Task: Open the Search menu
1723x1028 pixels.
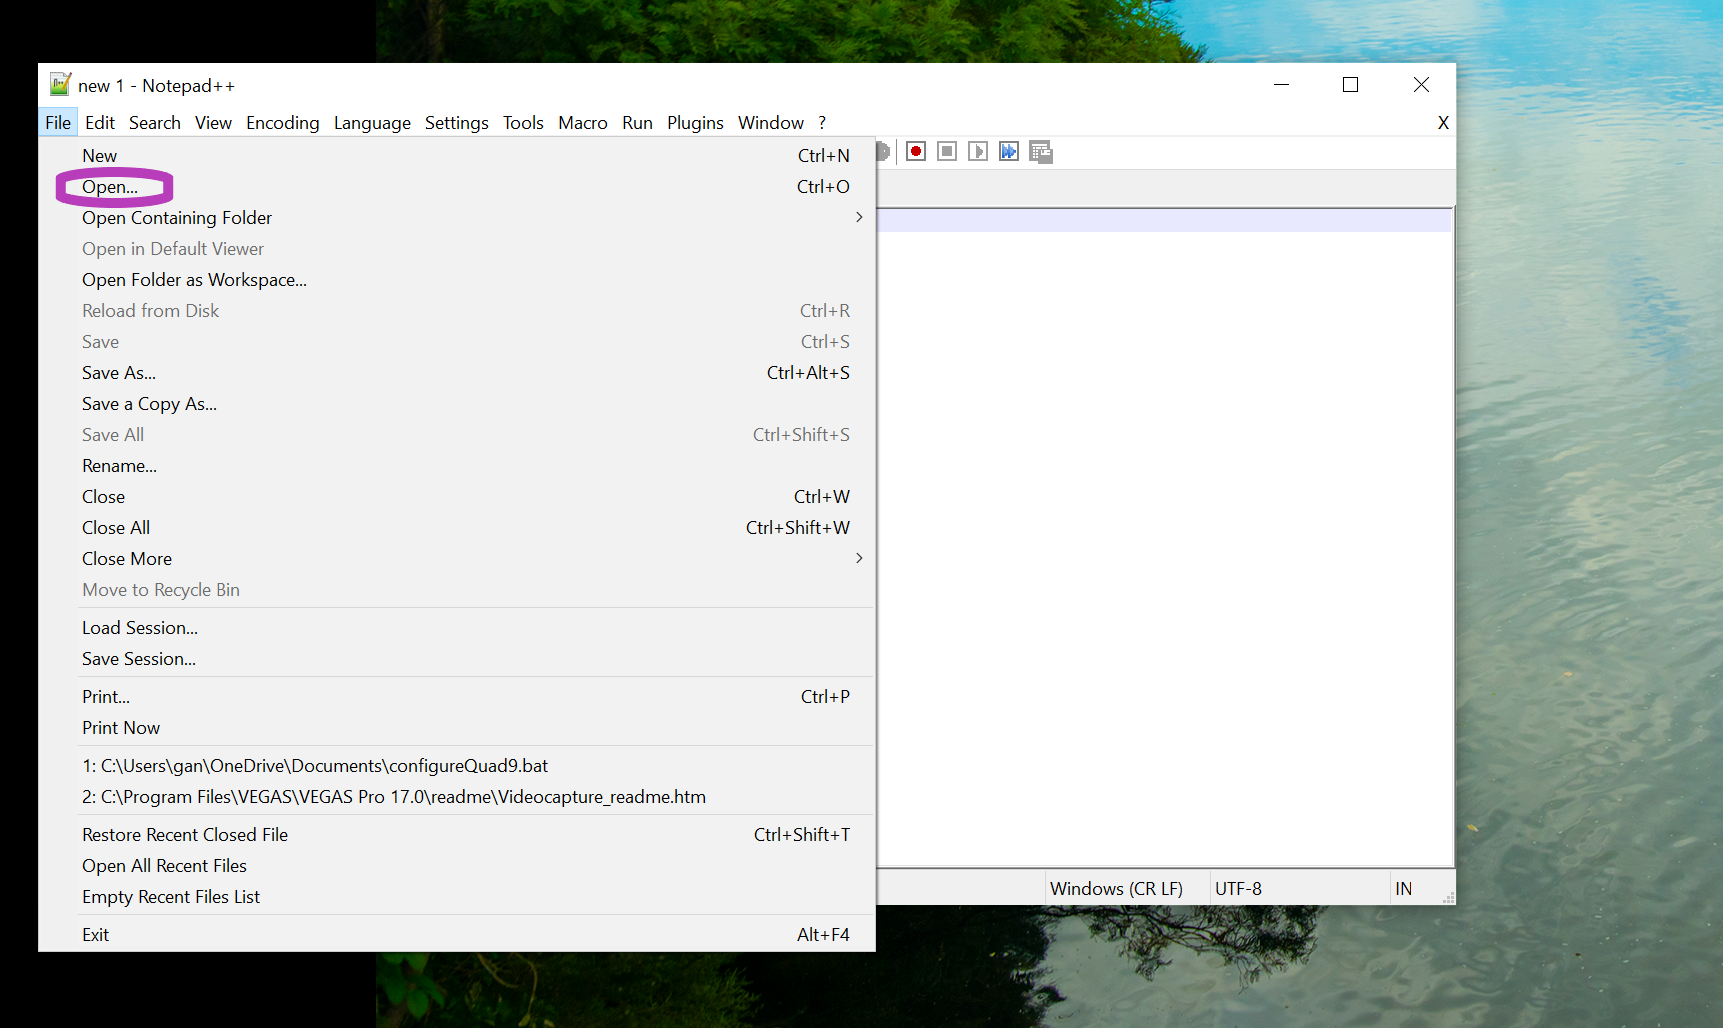Action: coord(155,122)
